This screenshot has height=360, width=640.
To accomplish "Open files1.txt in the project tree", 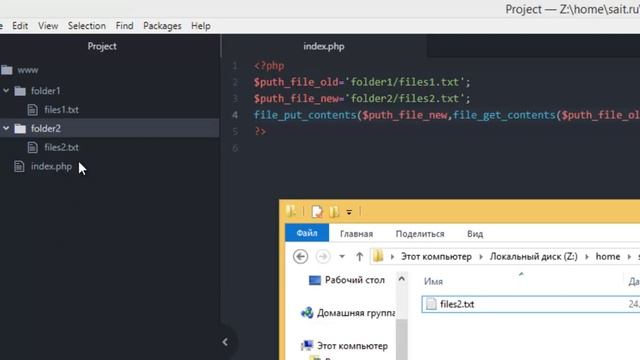I will (61, 109).
